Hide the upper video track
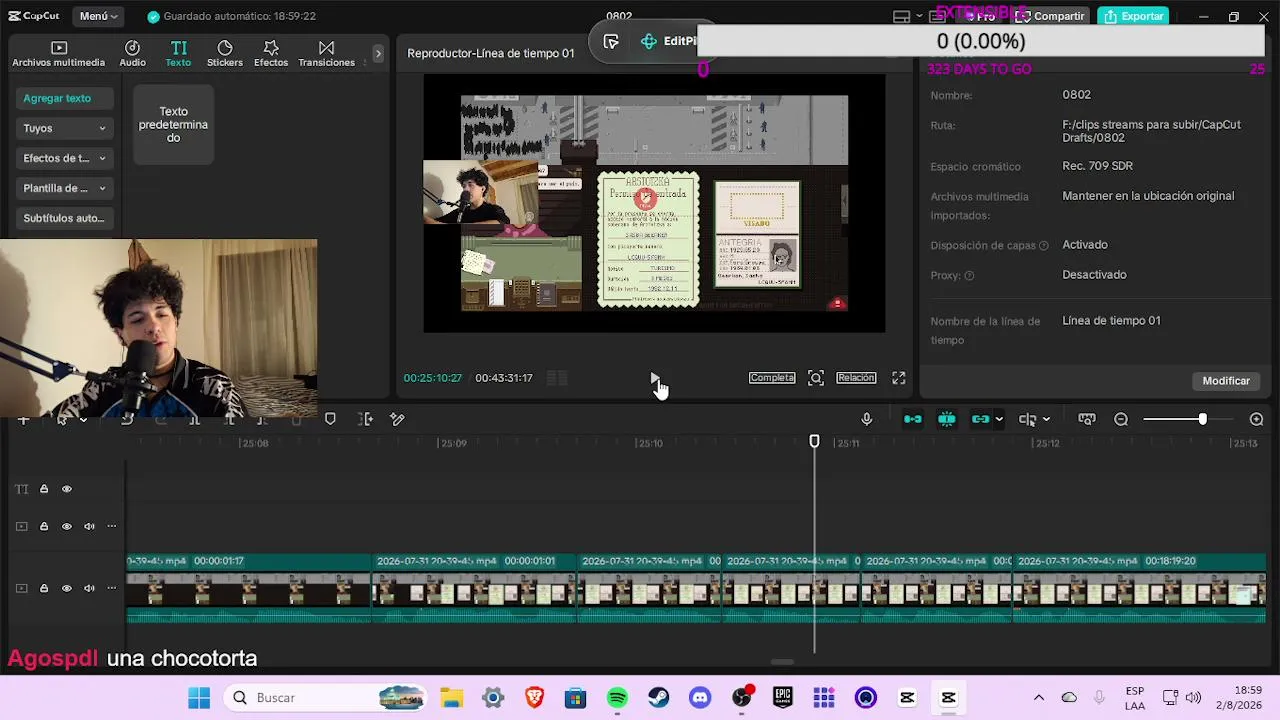Screen dimensions: 1280x720 point(67,526)
